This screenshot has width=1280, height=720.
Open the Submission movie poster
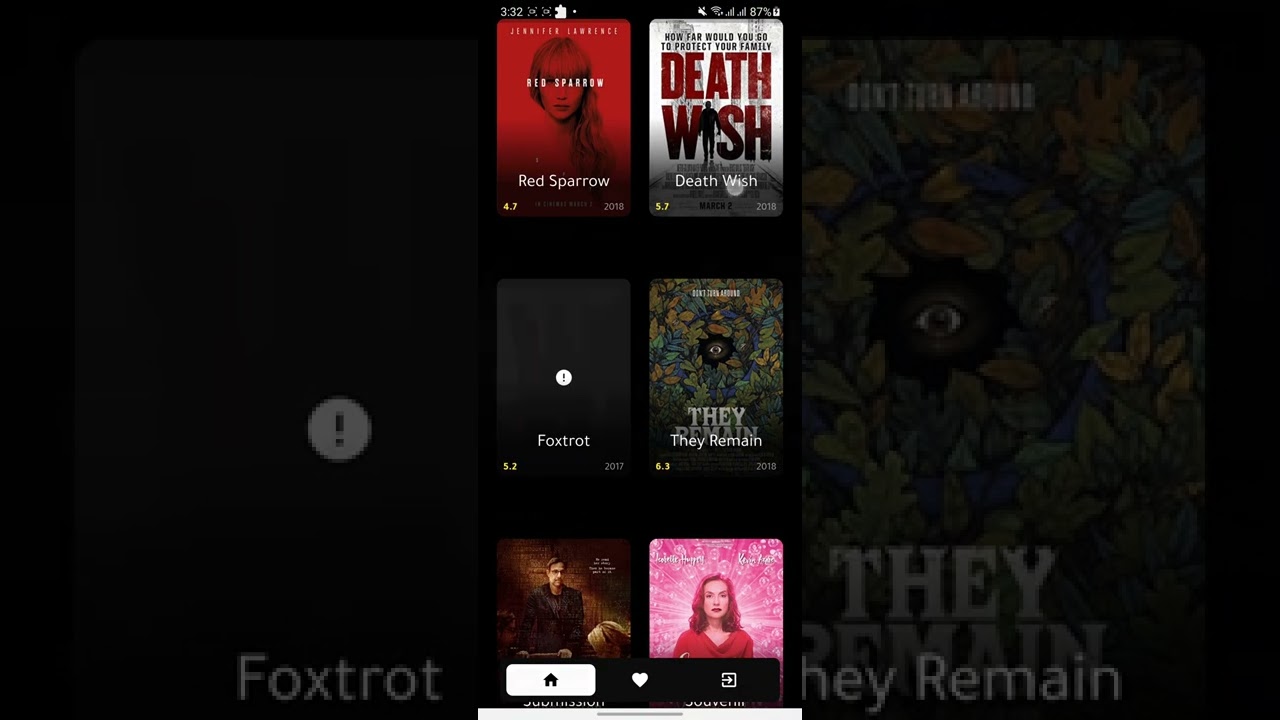564,600
